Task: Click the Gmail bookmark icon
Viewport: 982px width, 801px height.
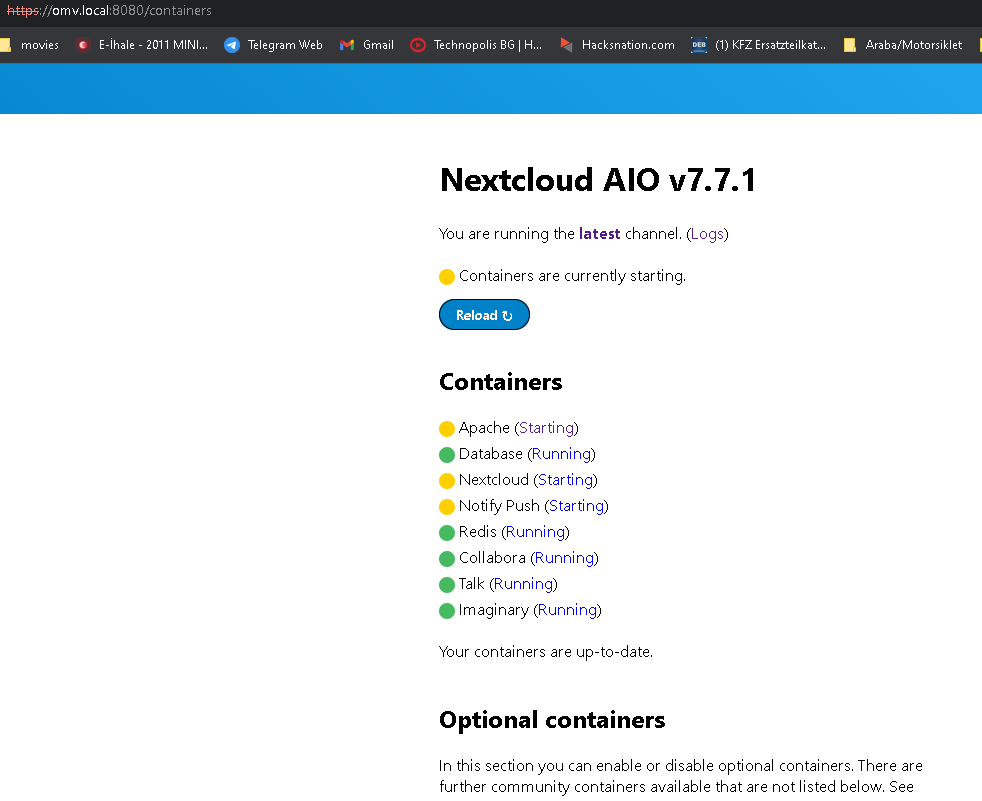Action: [x=347, y=45]
